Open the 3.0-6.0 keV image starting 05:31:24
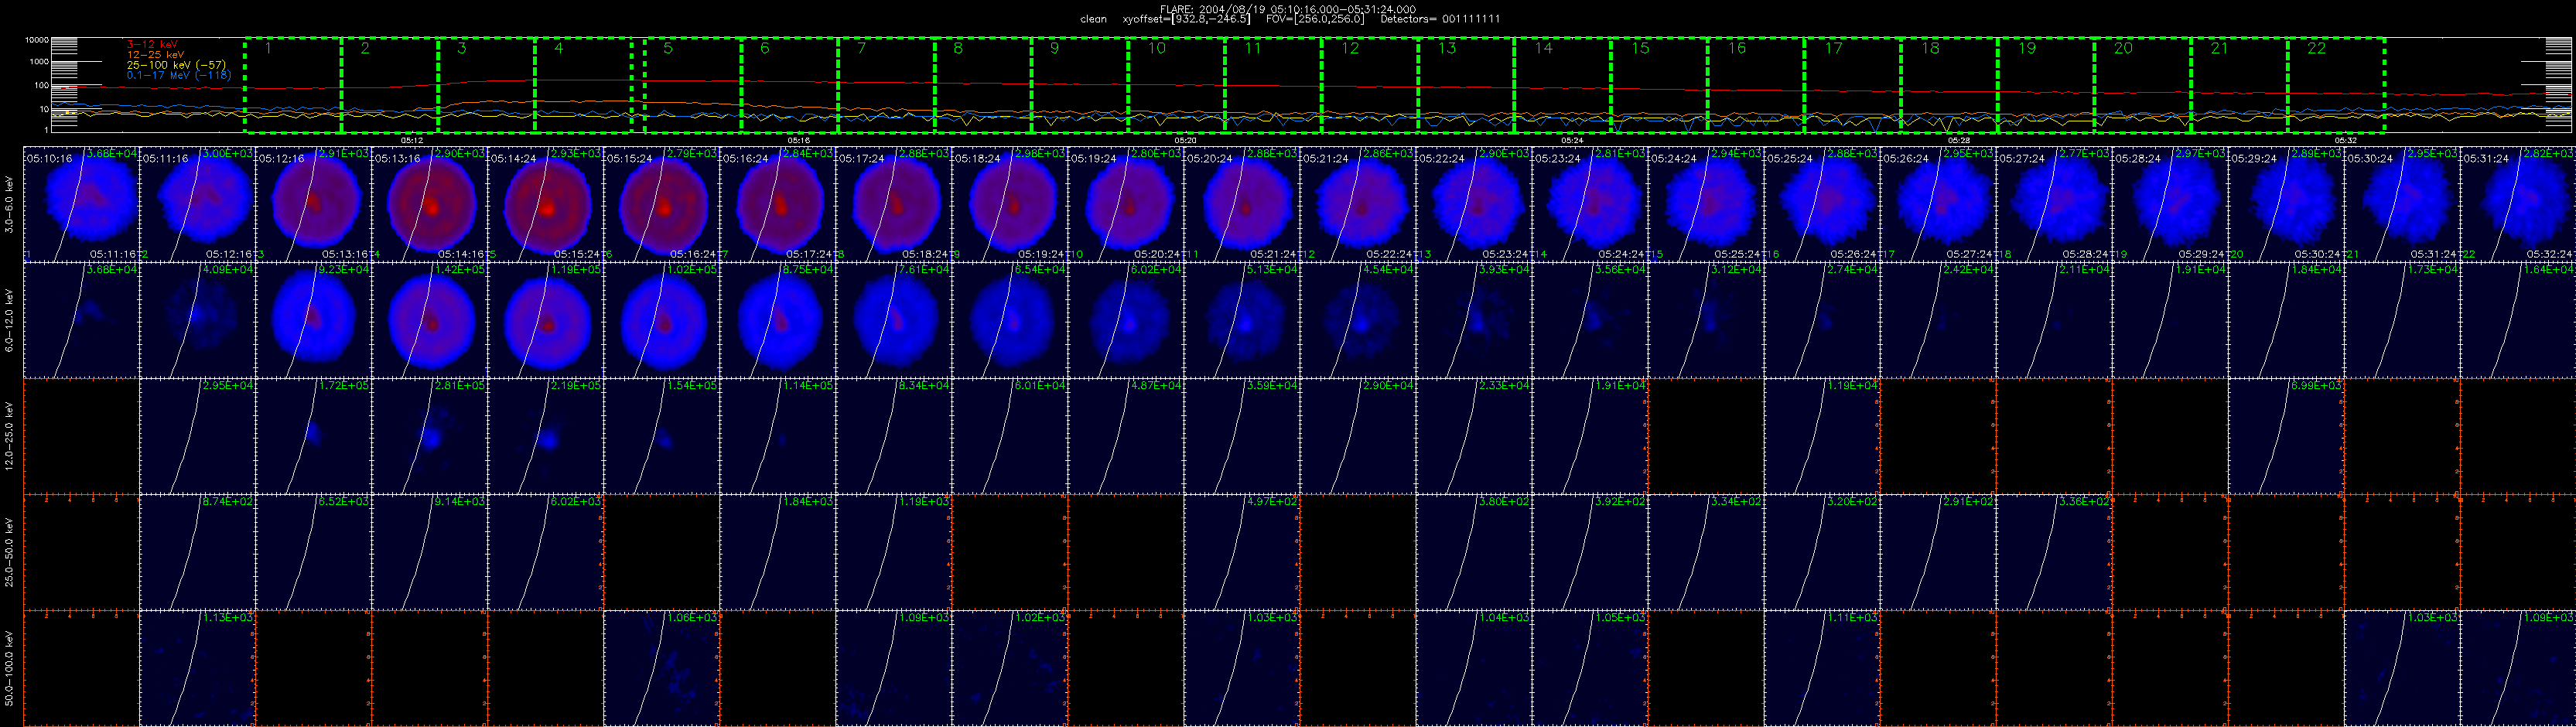The width and height of the screenshot is (2576, 727). click(2518, 204)
